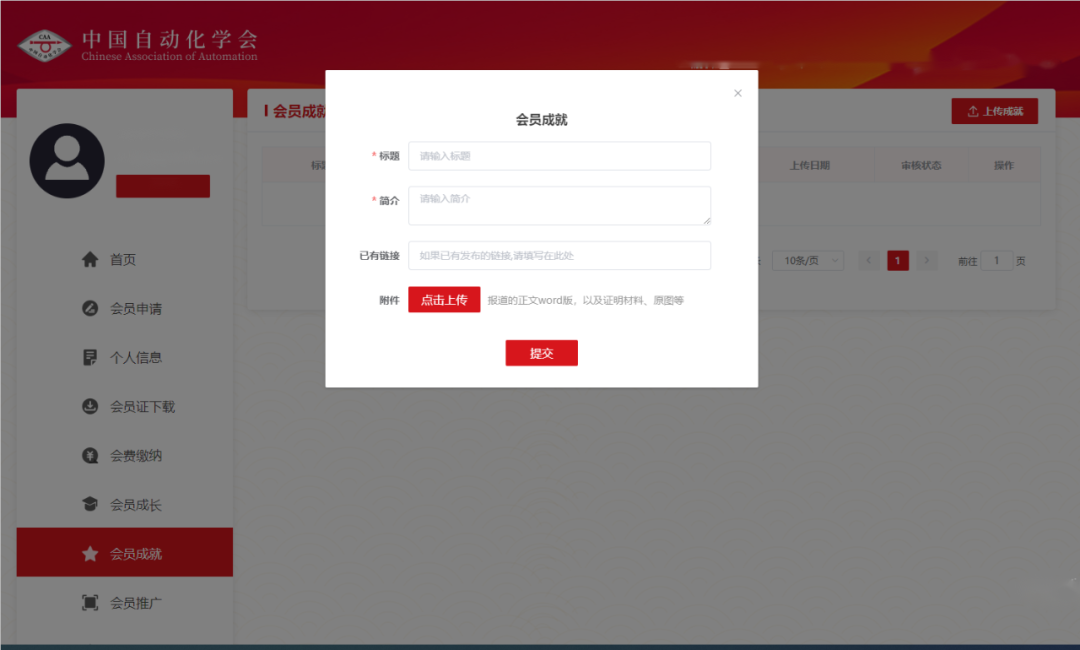This screenshot has width=1080, height=650.
Task: Click the 会员推广 scan icon
Action: (x=90, y=603)
